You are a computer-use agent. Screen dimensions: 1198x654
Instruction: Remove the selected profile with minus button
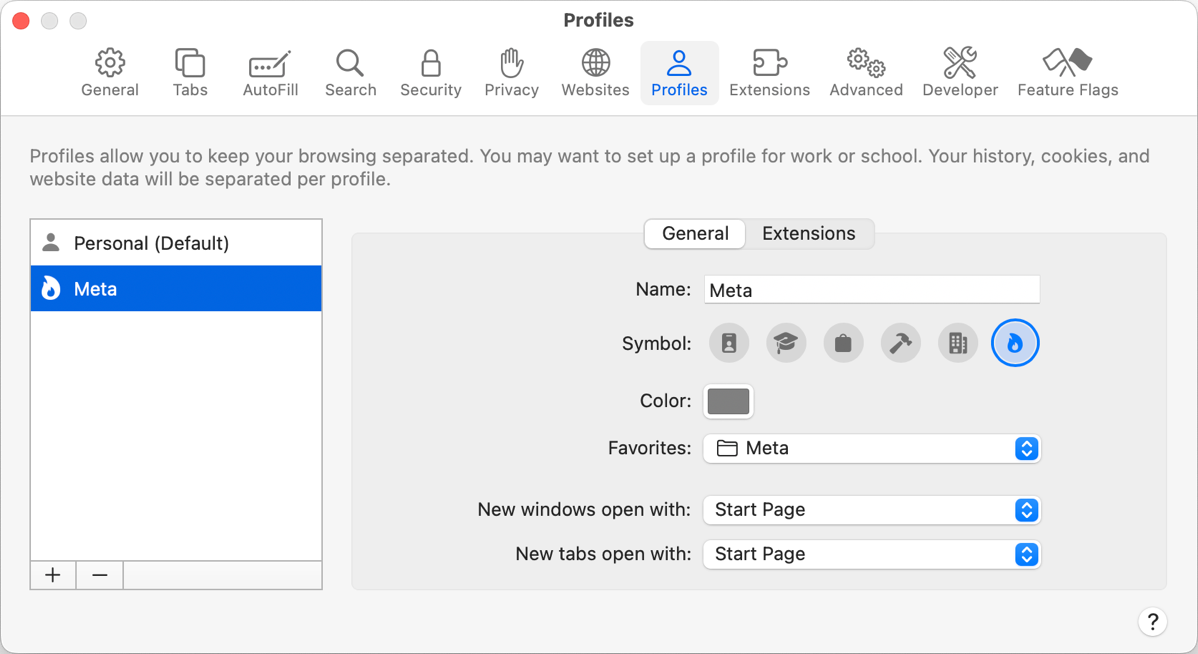coord(100,575)
